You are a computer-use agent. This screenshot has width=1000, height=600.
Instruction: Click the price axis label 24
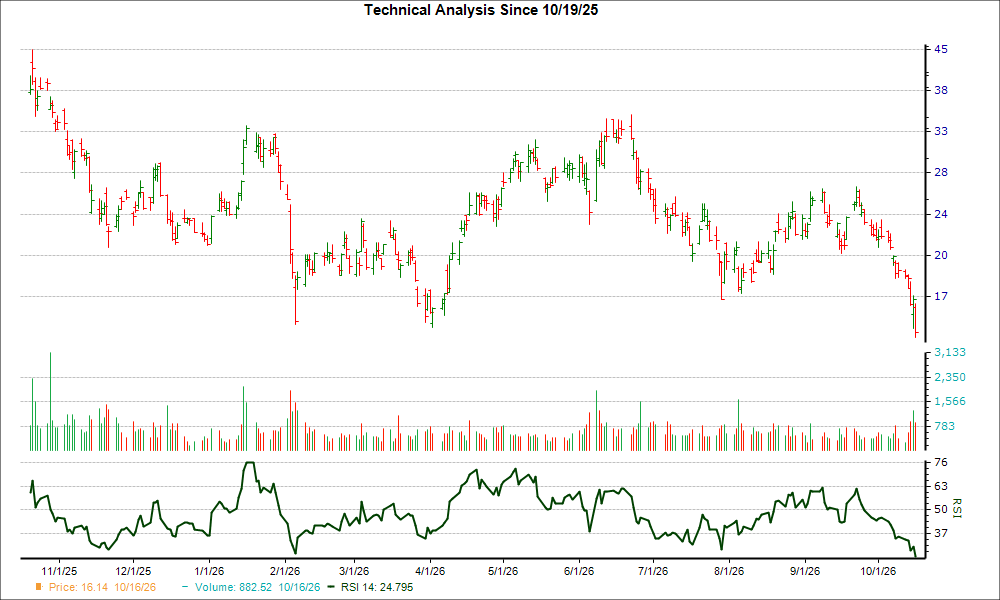click(x=941, y=214)
